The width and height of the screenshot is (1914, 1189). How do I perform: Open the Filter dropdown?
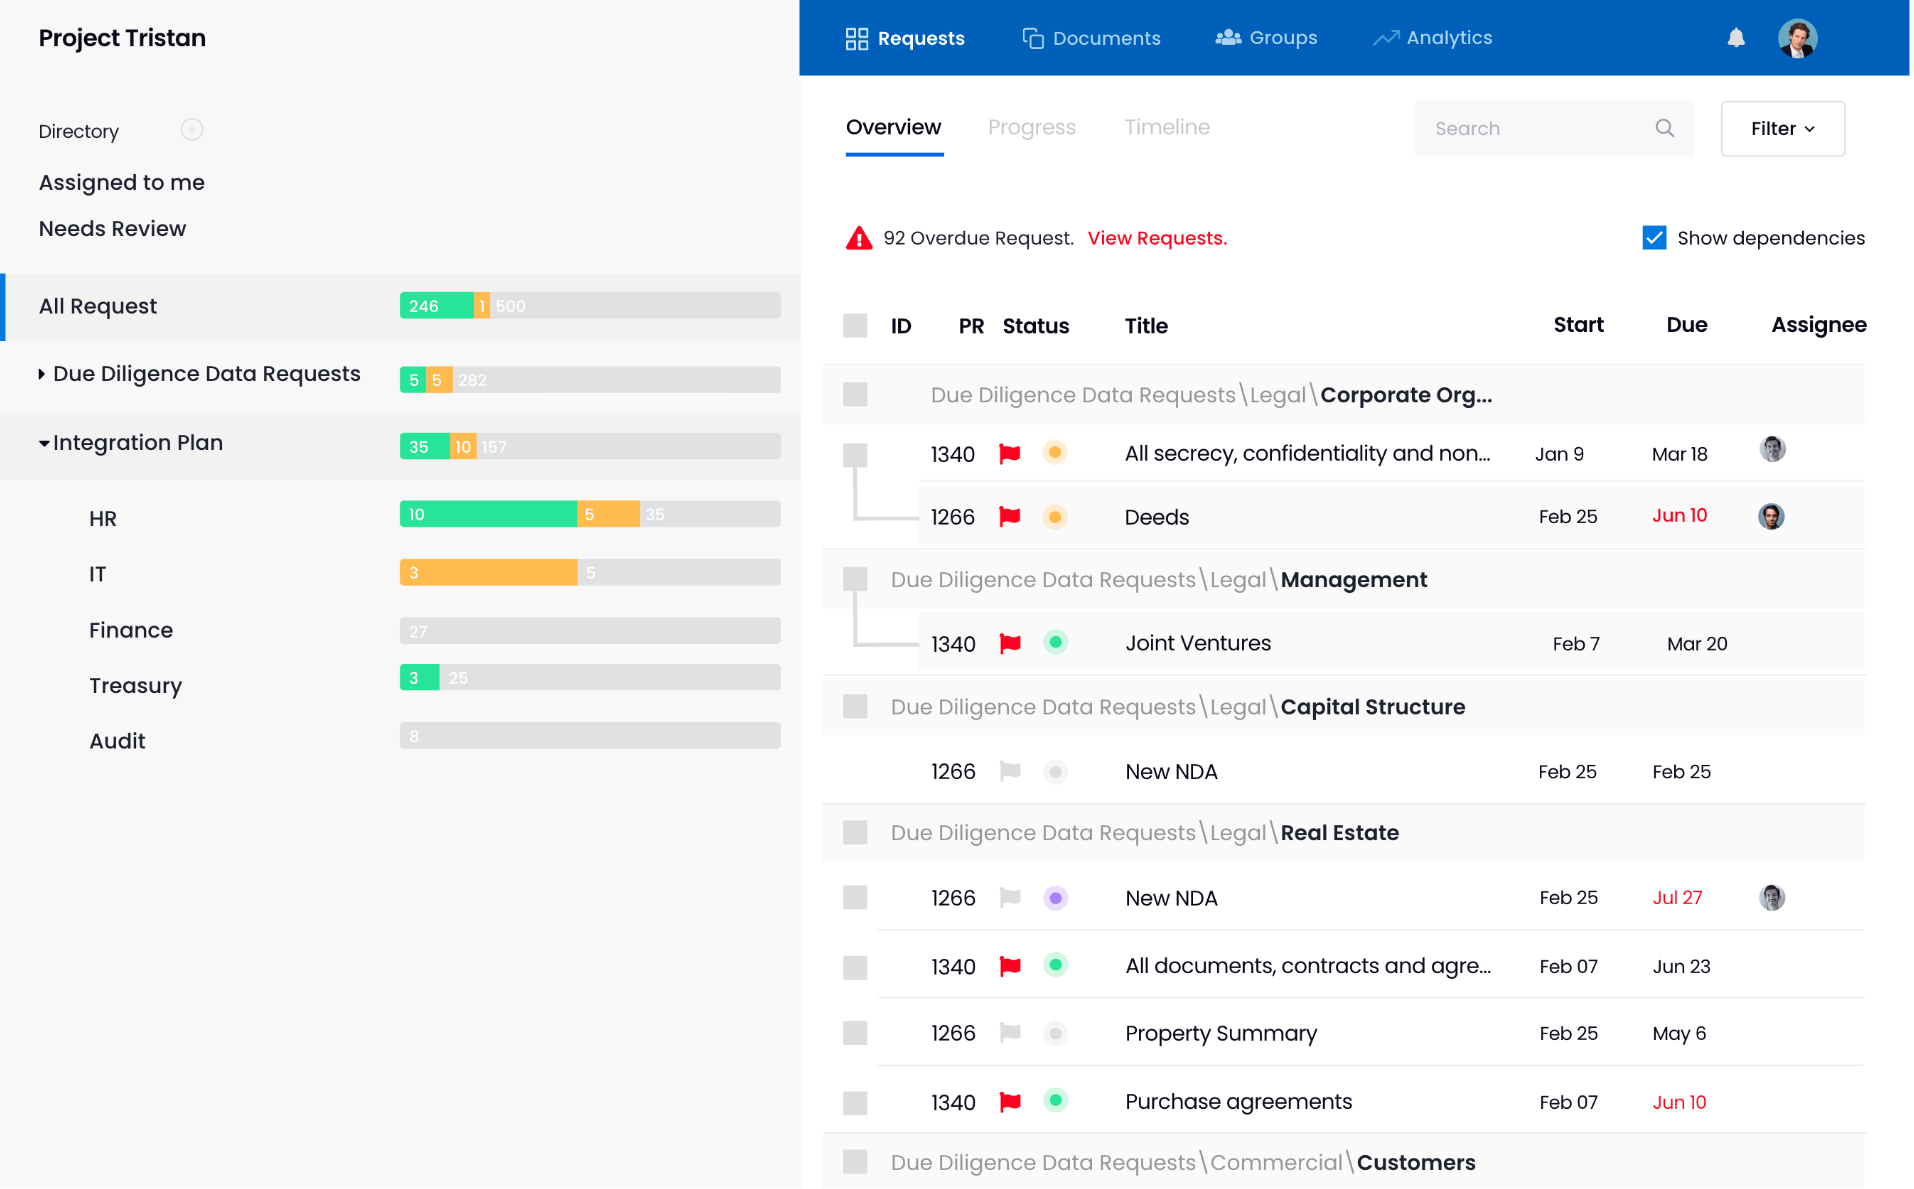[1782, 128]
